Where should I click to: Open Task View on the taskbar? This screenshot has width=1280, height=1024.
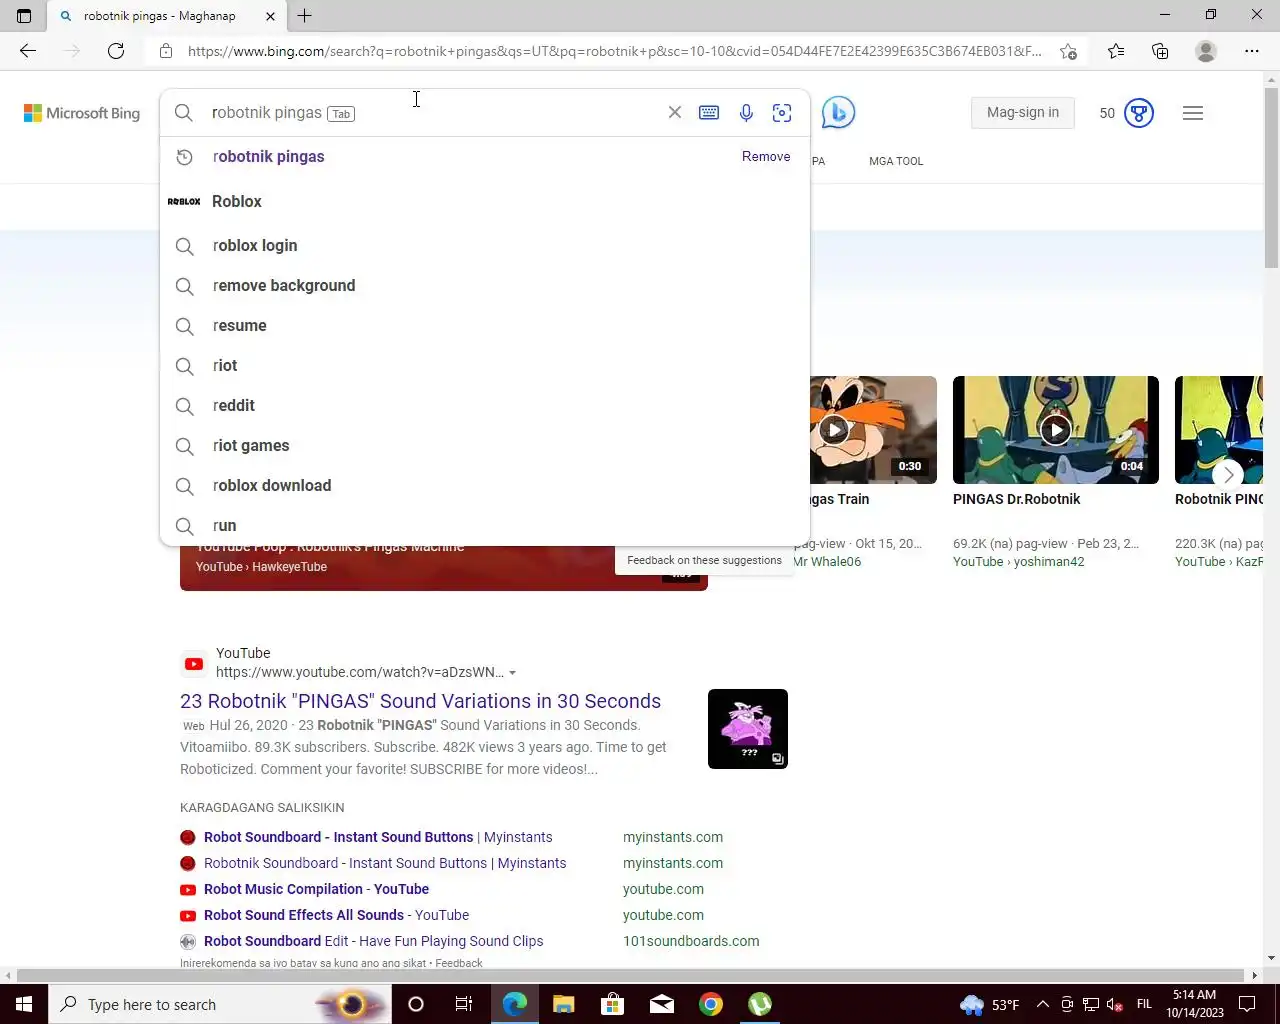(x=463, y=1004)
